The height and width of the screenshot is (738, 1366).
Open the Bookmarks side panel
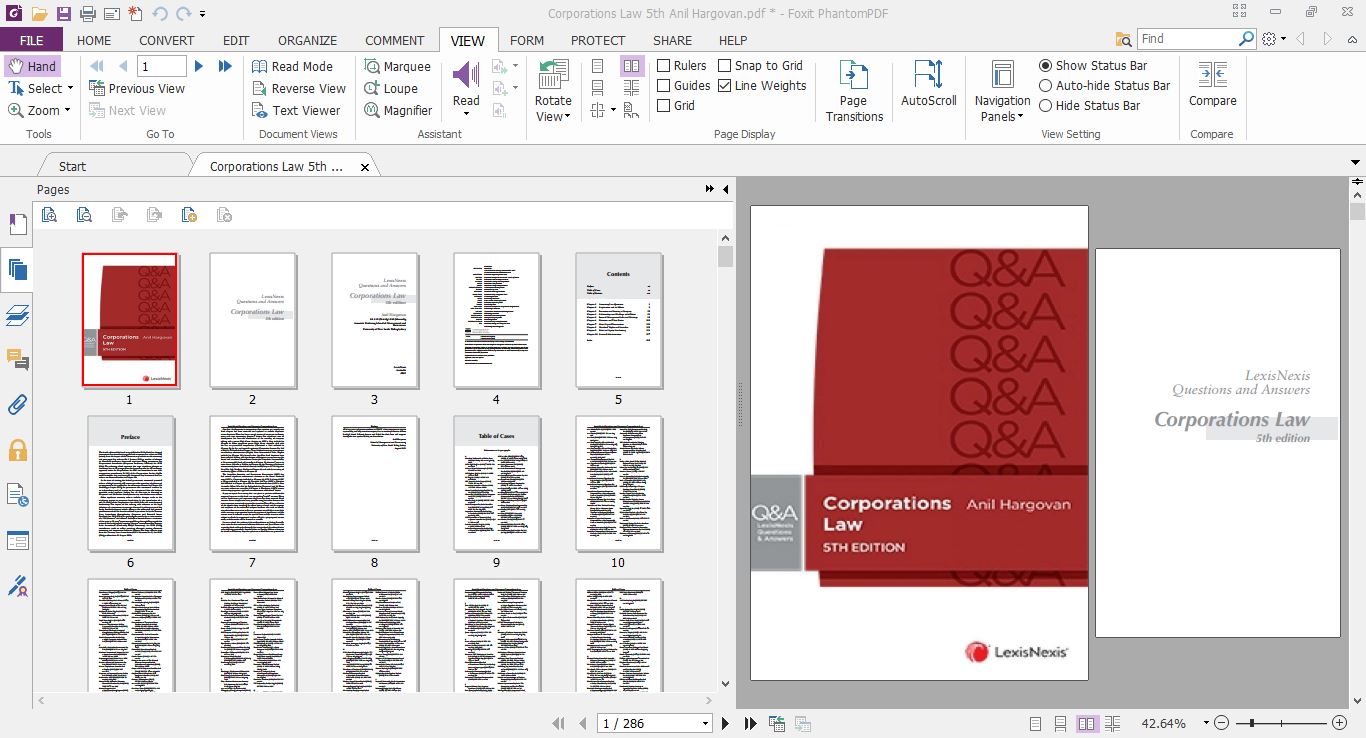[17, 224]
